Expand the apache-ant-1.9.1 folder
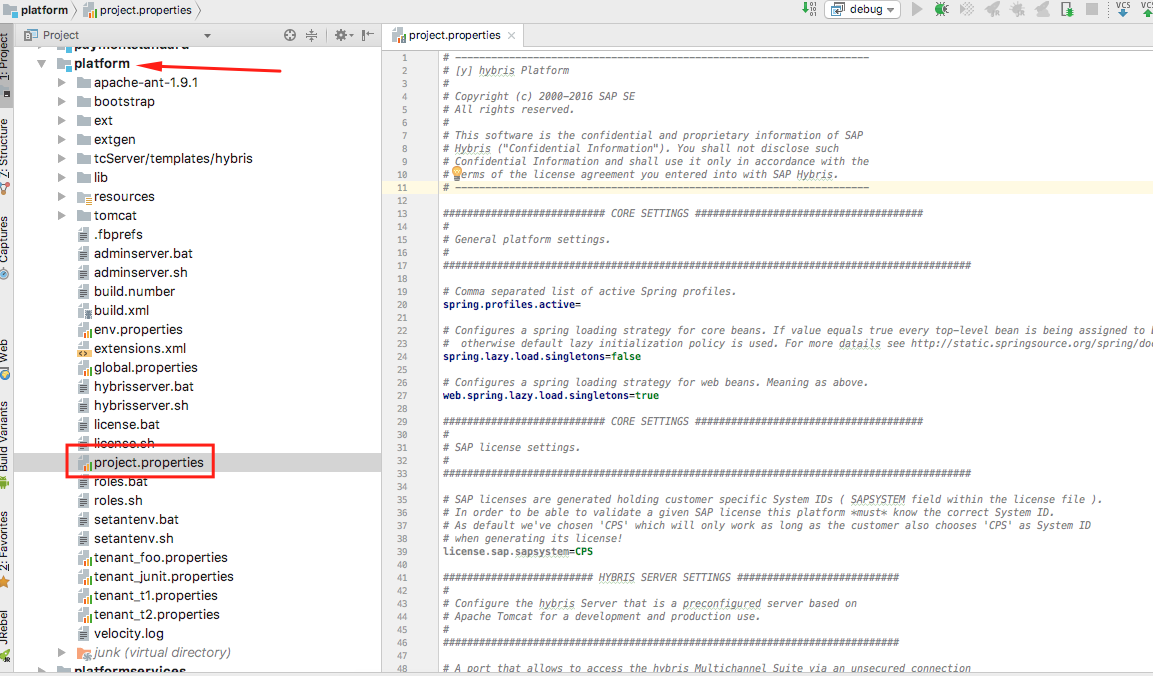The image size is (1153, 676). click(62, 82)
